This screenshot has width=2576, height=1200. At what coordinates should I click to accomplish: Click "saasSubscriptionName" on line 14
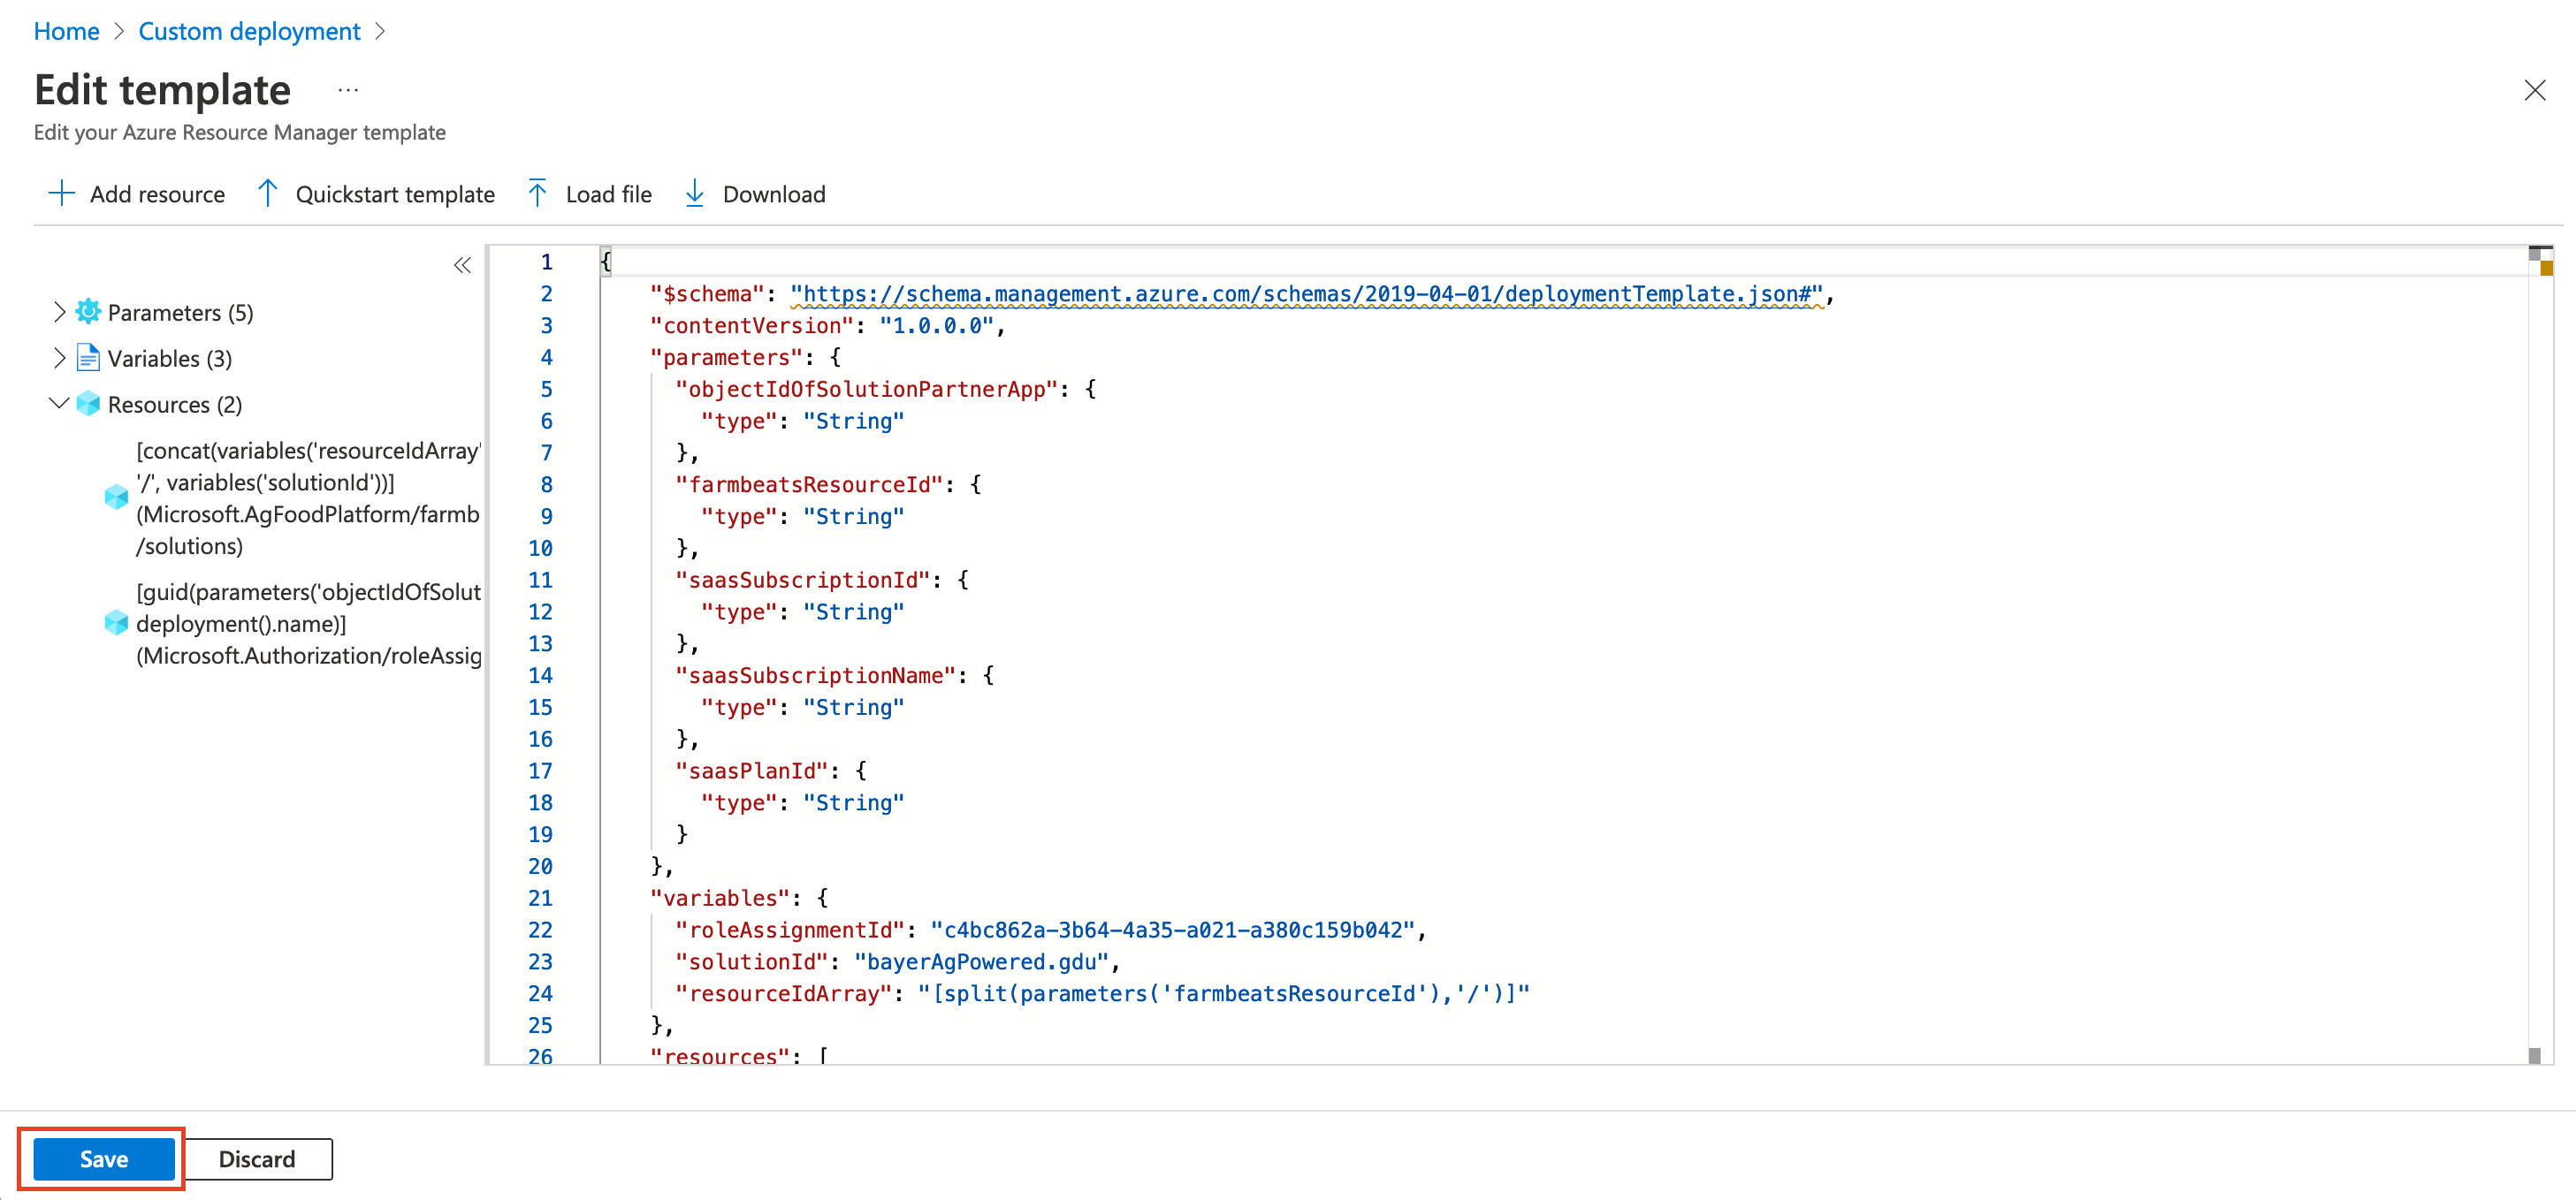(x=816, y=676)
